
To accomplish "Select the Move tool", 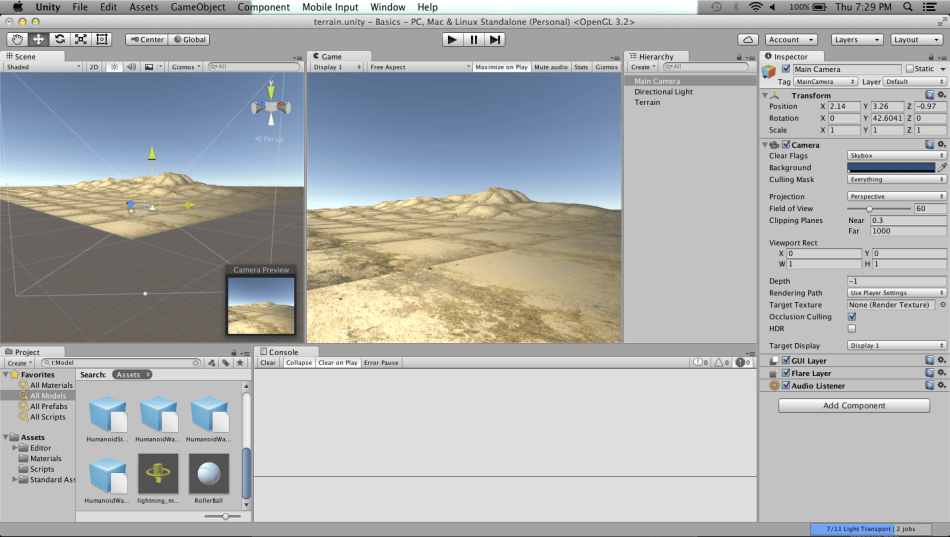I will click(x=38, y=39).
